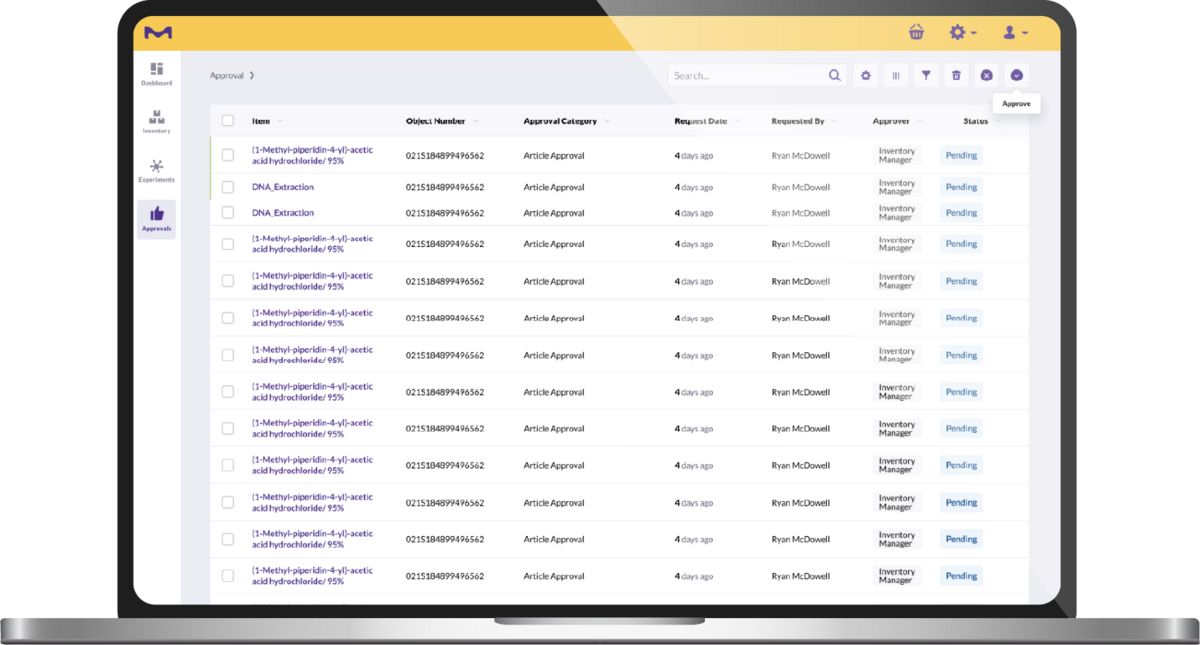Open the filter funnel icon
The image size is (1200, 645).
(x=926, y=75)
